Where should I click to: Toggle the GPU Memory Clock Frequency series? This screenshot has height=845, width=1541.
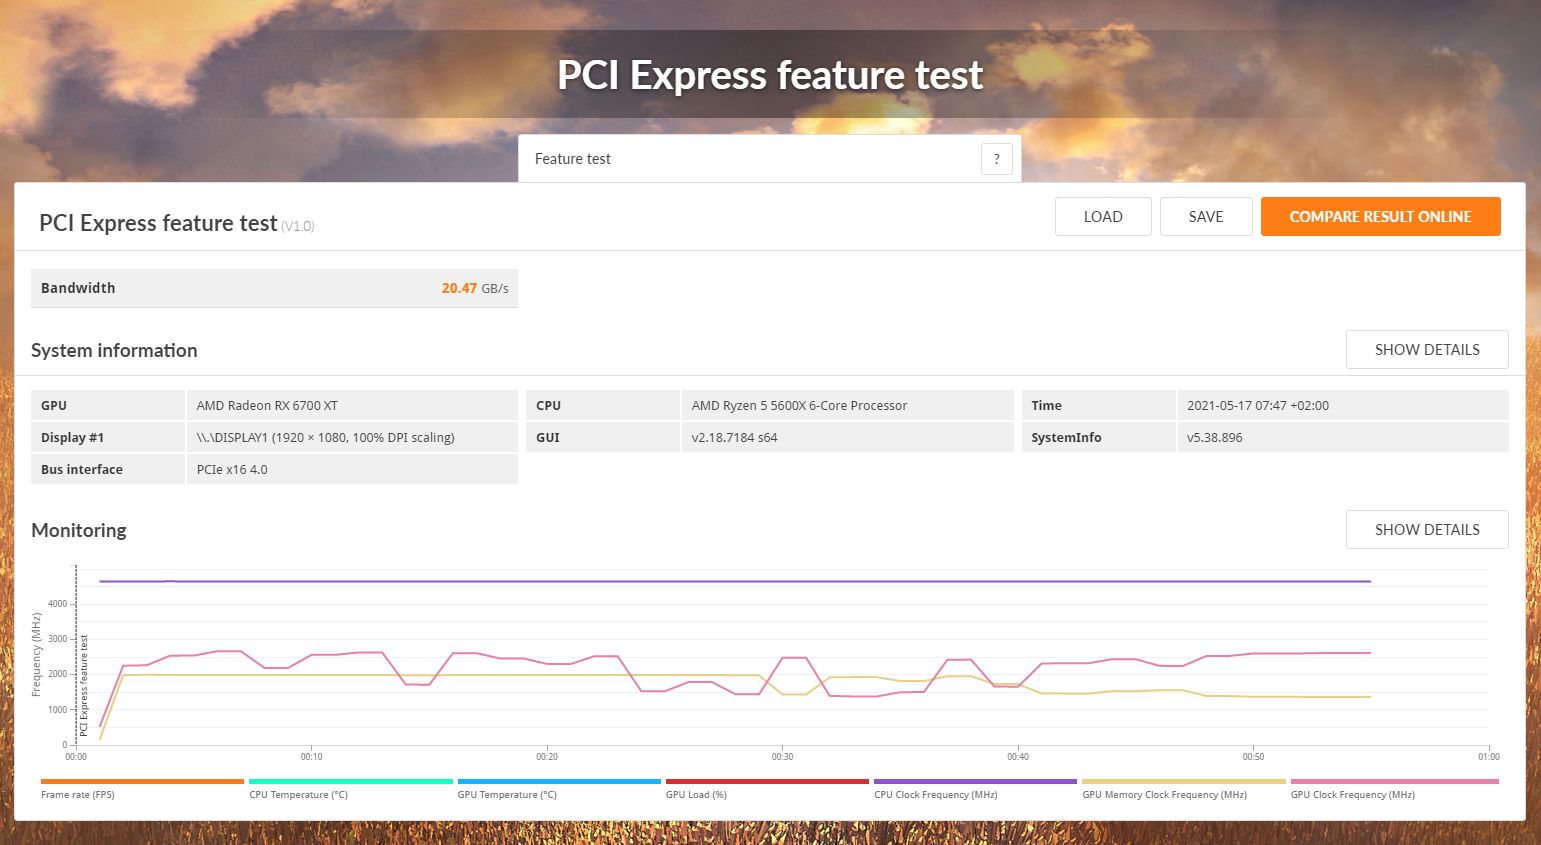[x=1182, y=788]
